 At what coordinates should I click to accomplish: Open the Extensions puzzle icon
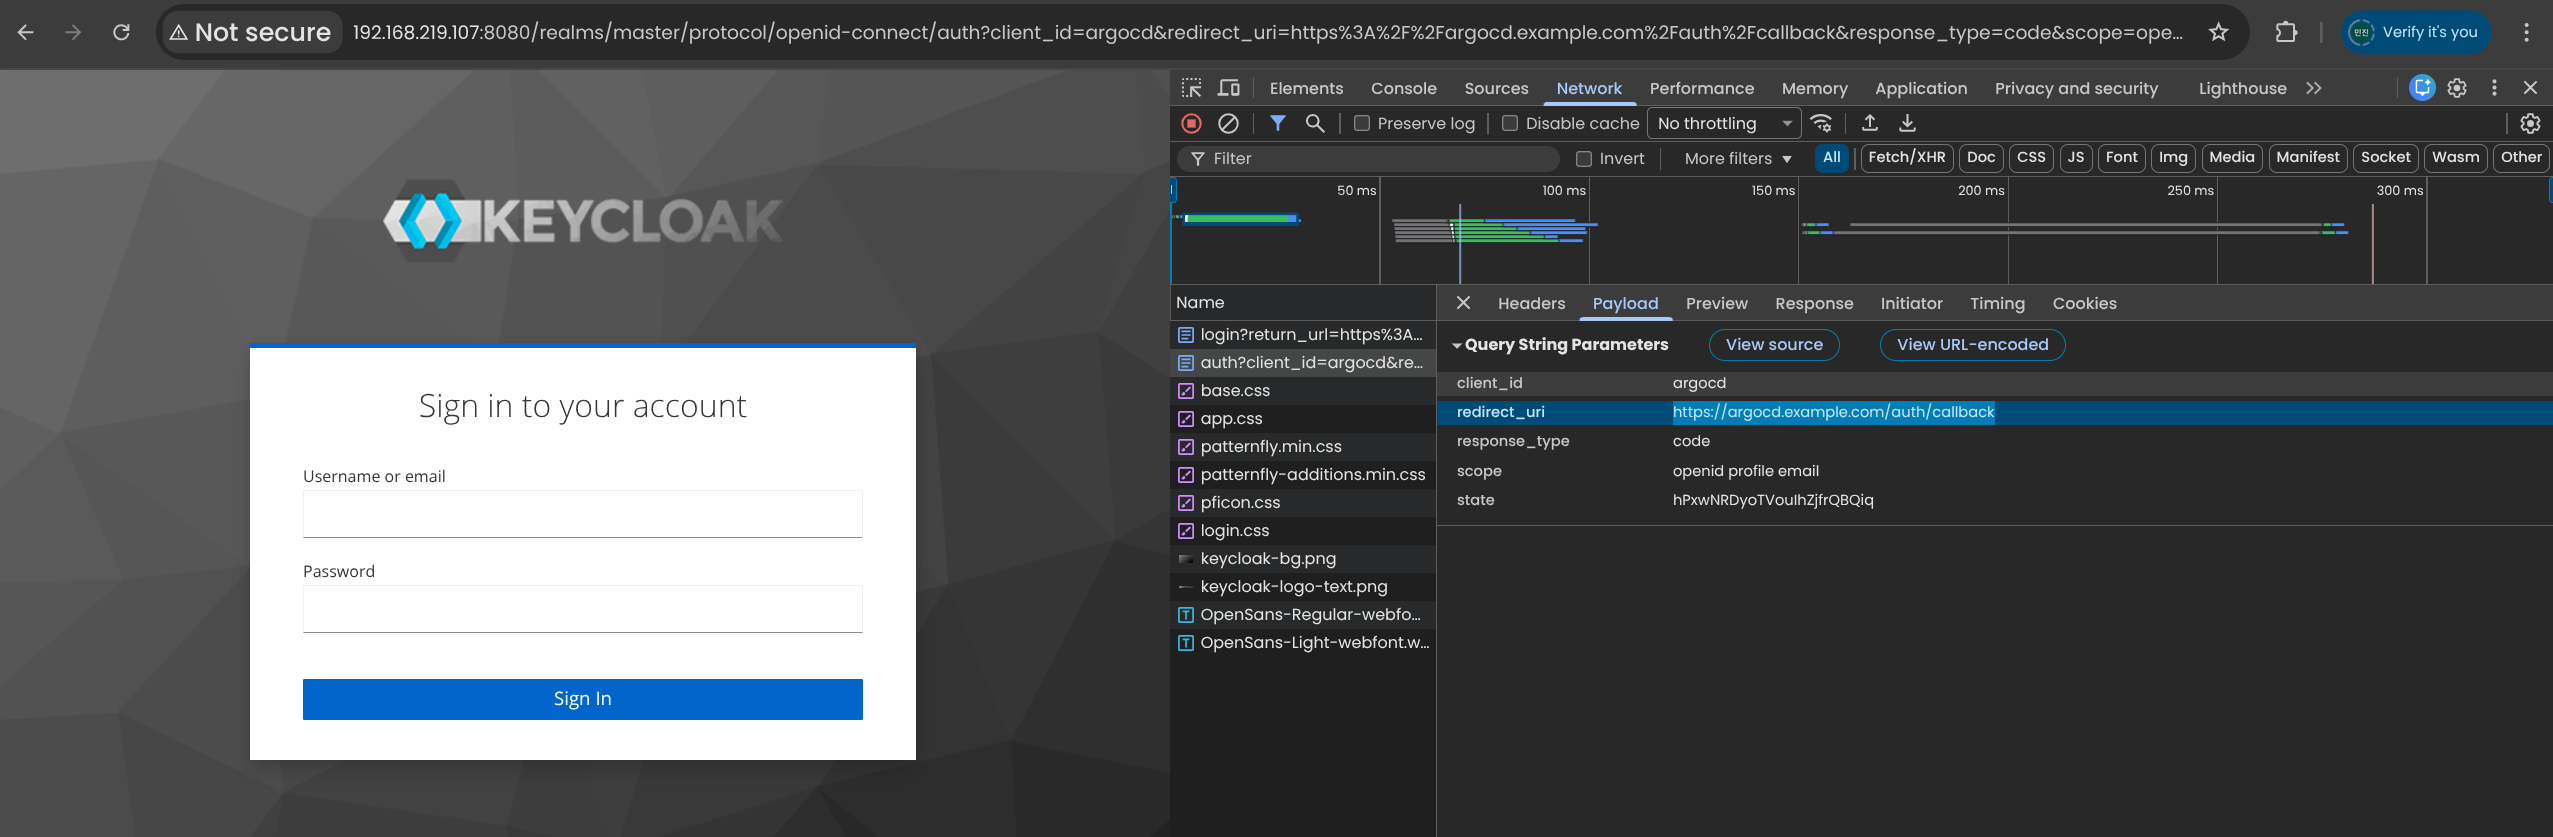pos(2286,32)
